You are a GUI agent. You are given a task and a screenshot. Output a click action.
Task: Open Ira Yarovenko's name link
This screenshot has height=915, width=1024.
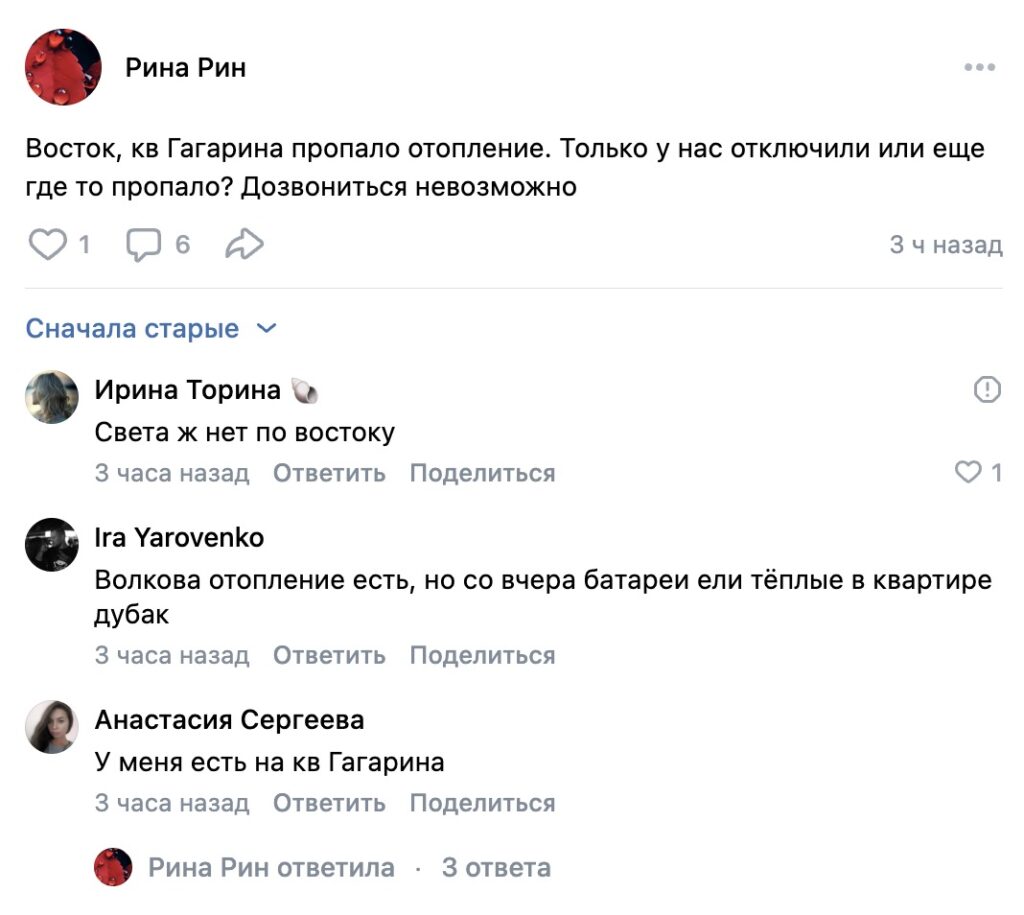[x=179, y=537]
